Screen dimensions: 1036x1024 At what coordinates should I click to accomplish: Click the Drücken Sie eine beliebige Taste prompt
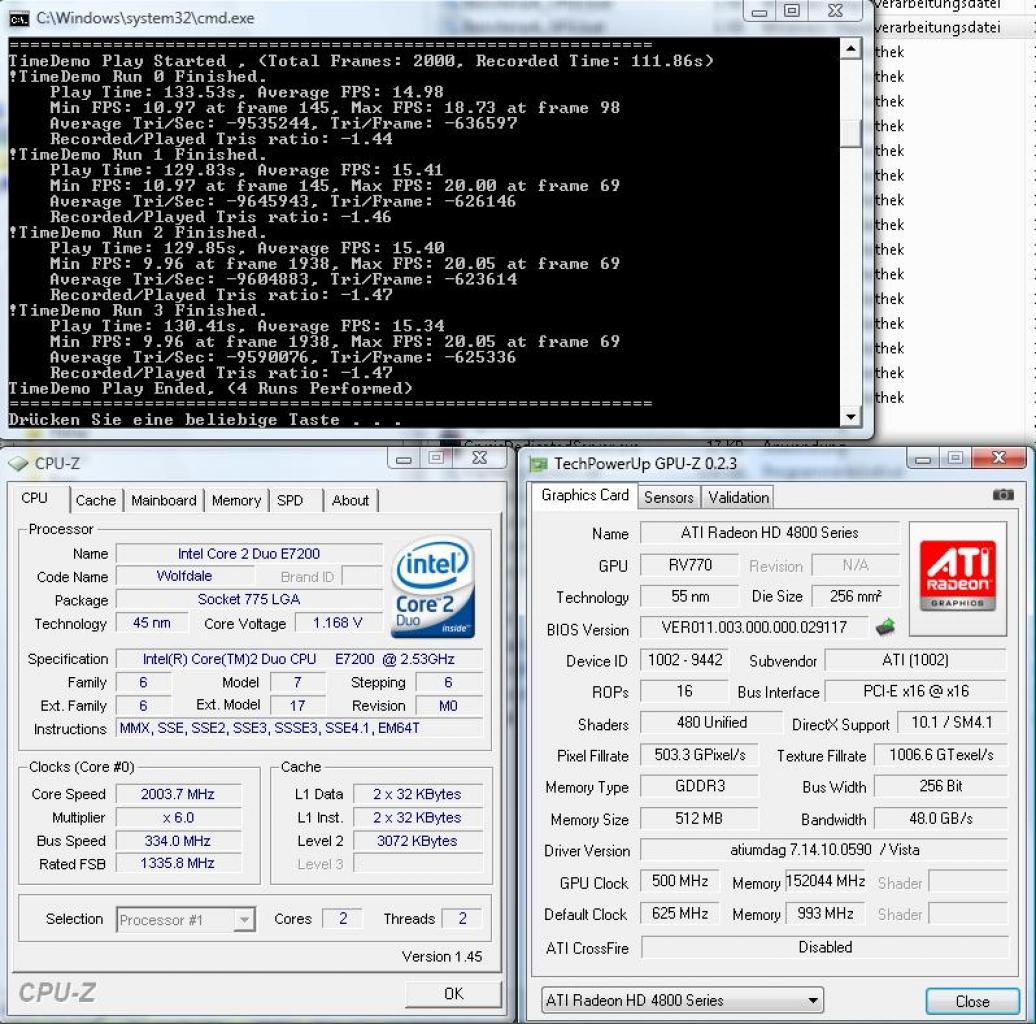205,420
